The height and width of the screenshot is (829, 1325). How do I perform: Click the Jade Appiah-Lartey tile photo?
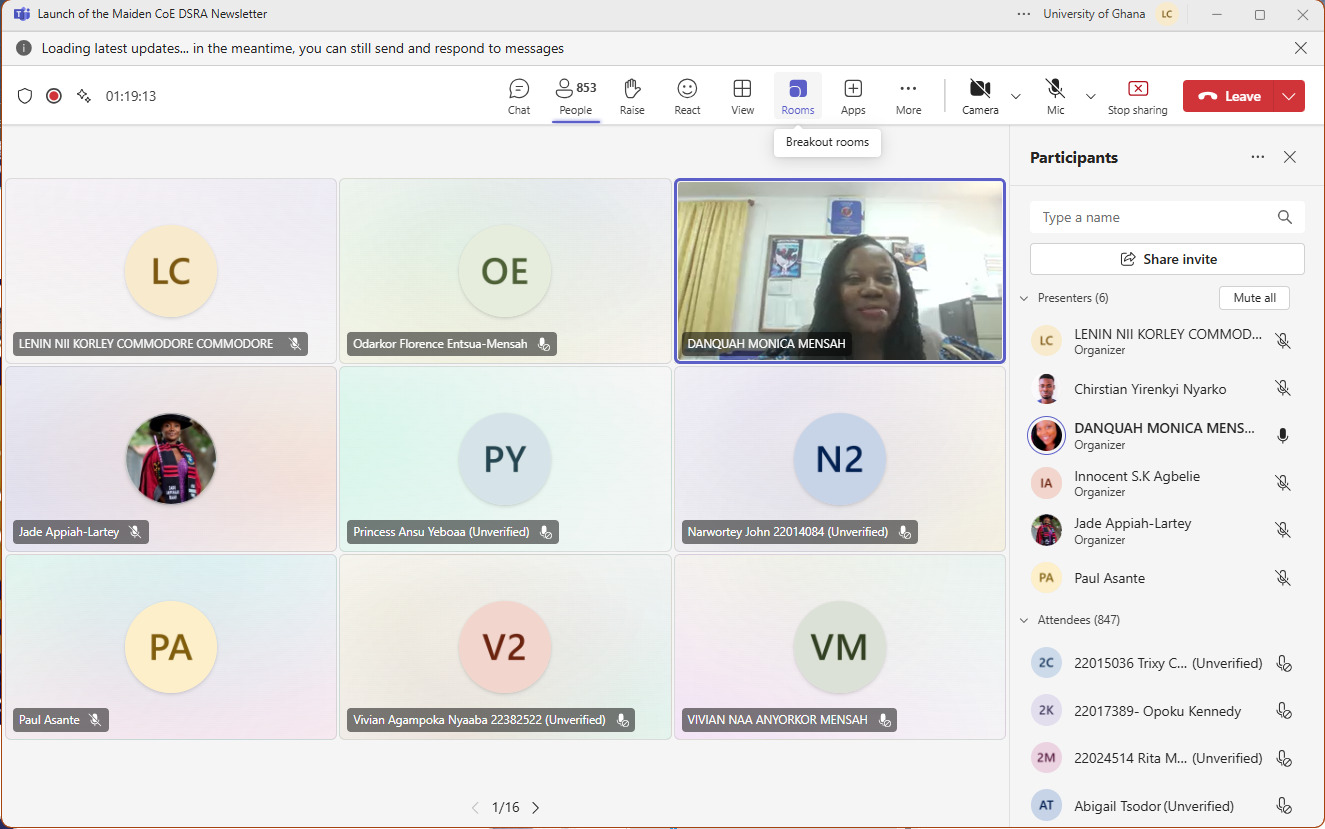(x=171, y=459)
